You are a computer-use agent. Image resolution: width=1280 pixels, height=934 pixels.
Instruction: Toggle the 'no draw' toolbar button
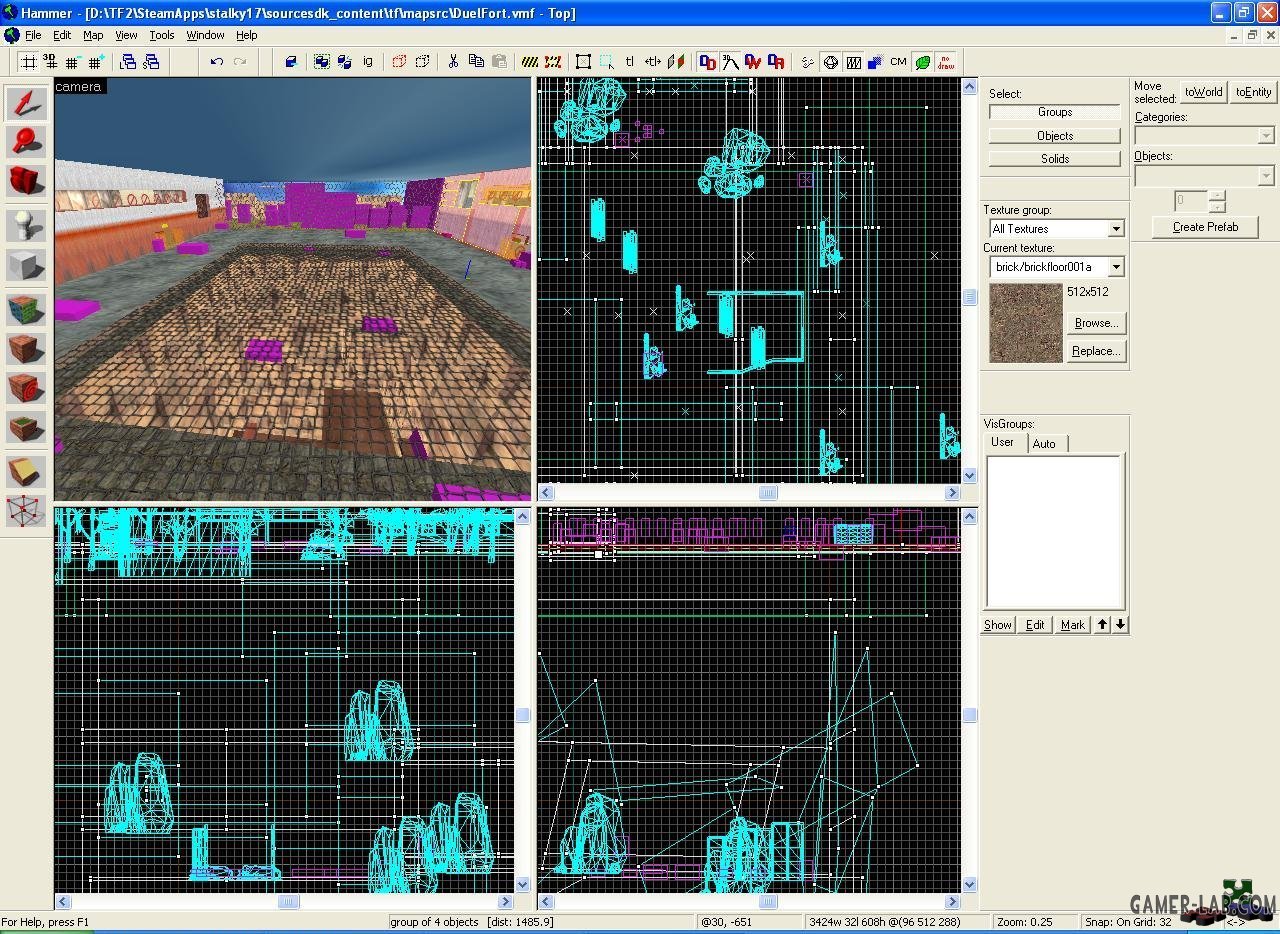pyautogui.click(x=945, y=62)
